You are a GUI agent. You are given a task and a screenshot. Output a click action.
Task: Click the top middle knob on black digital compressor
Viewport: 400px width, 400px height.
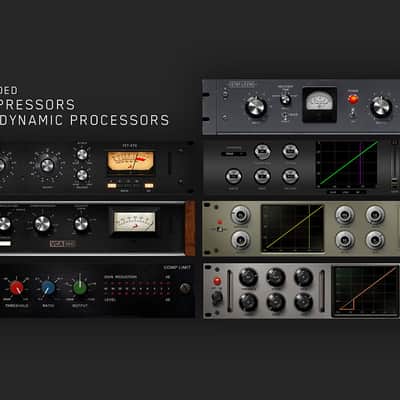tap(262, 152)
